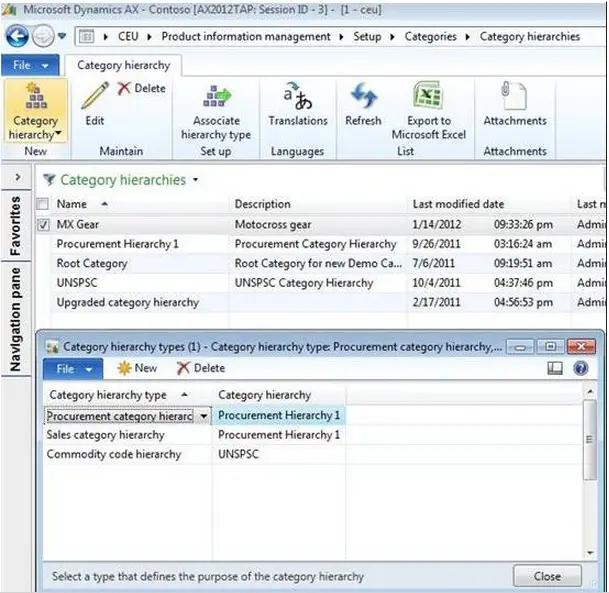Viewport: 609px width, 593px height.
Task: Open the File menu in the dialog
Action: [x=73, y=369]
